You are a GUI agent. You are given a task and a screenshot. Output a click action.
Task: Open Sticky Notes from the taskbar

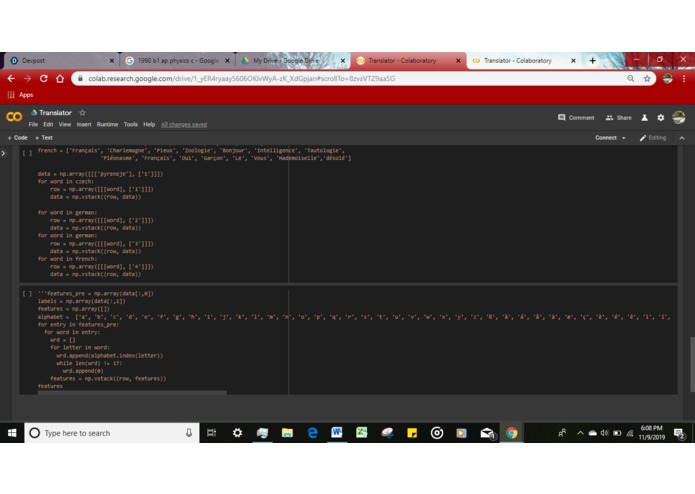click(412, 433)
